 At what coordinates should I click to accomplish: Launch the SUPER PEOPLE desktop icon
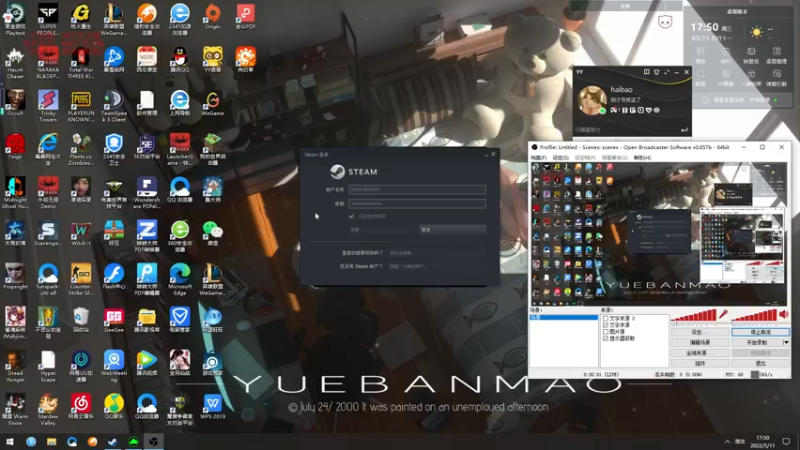pos(48,19)
